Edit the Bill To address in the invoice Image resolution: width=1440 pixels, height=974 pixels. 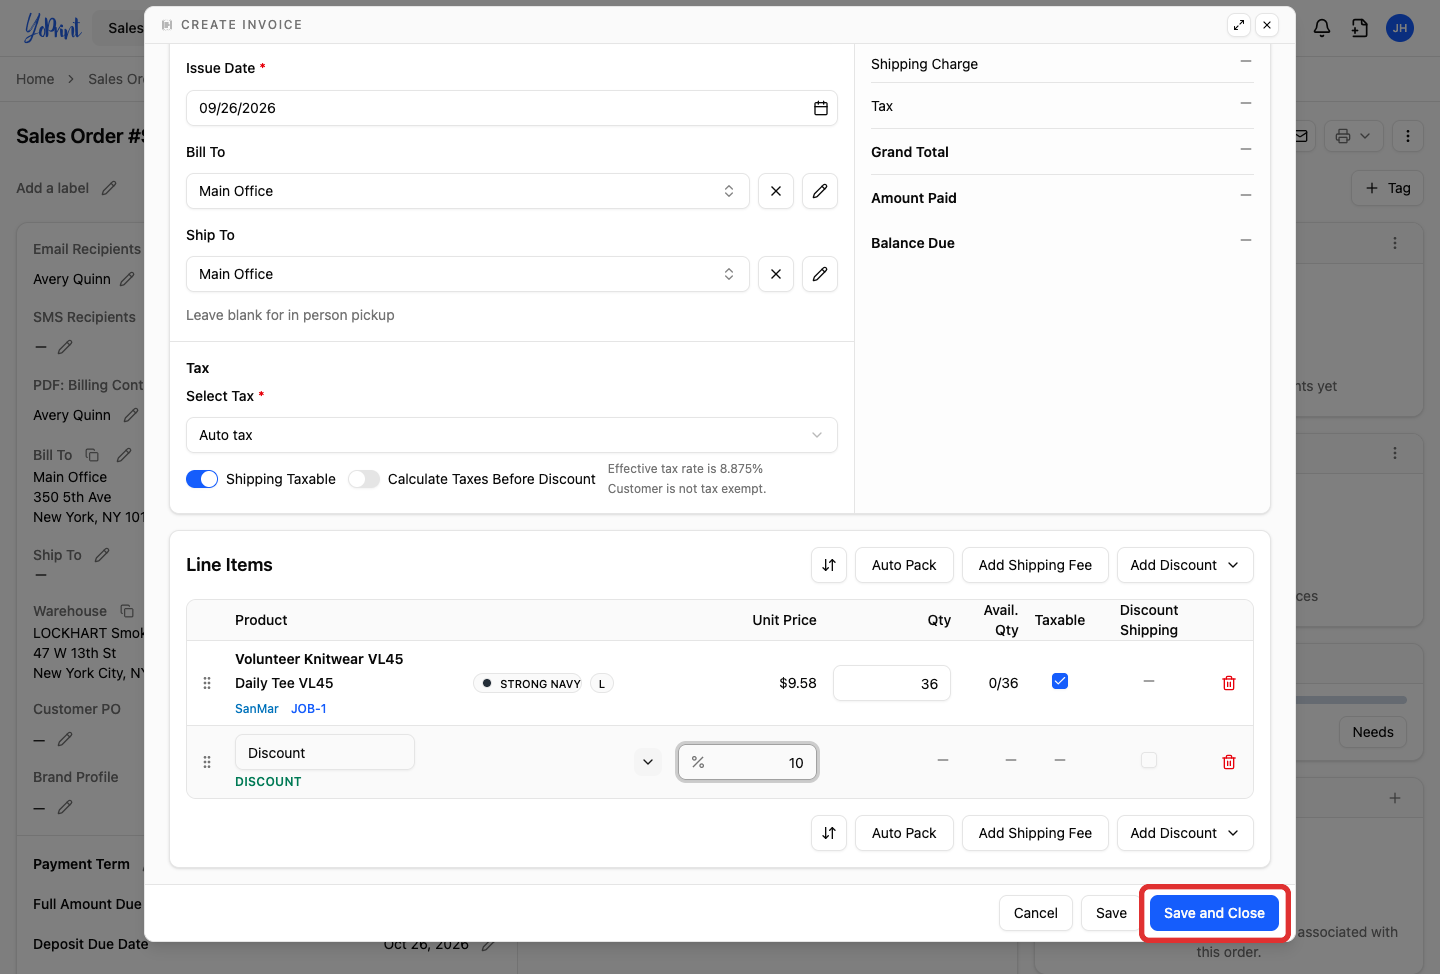[820, 191]
